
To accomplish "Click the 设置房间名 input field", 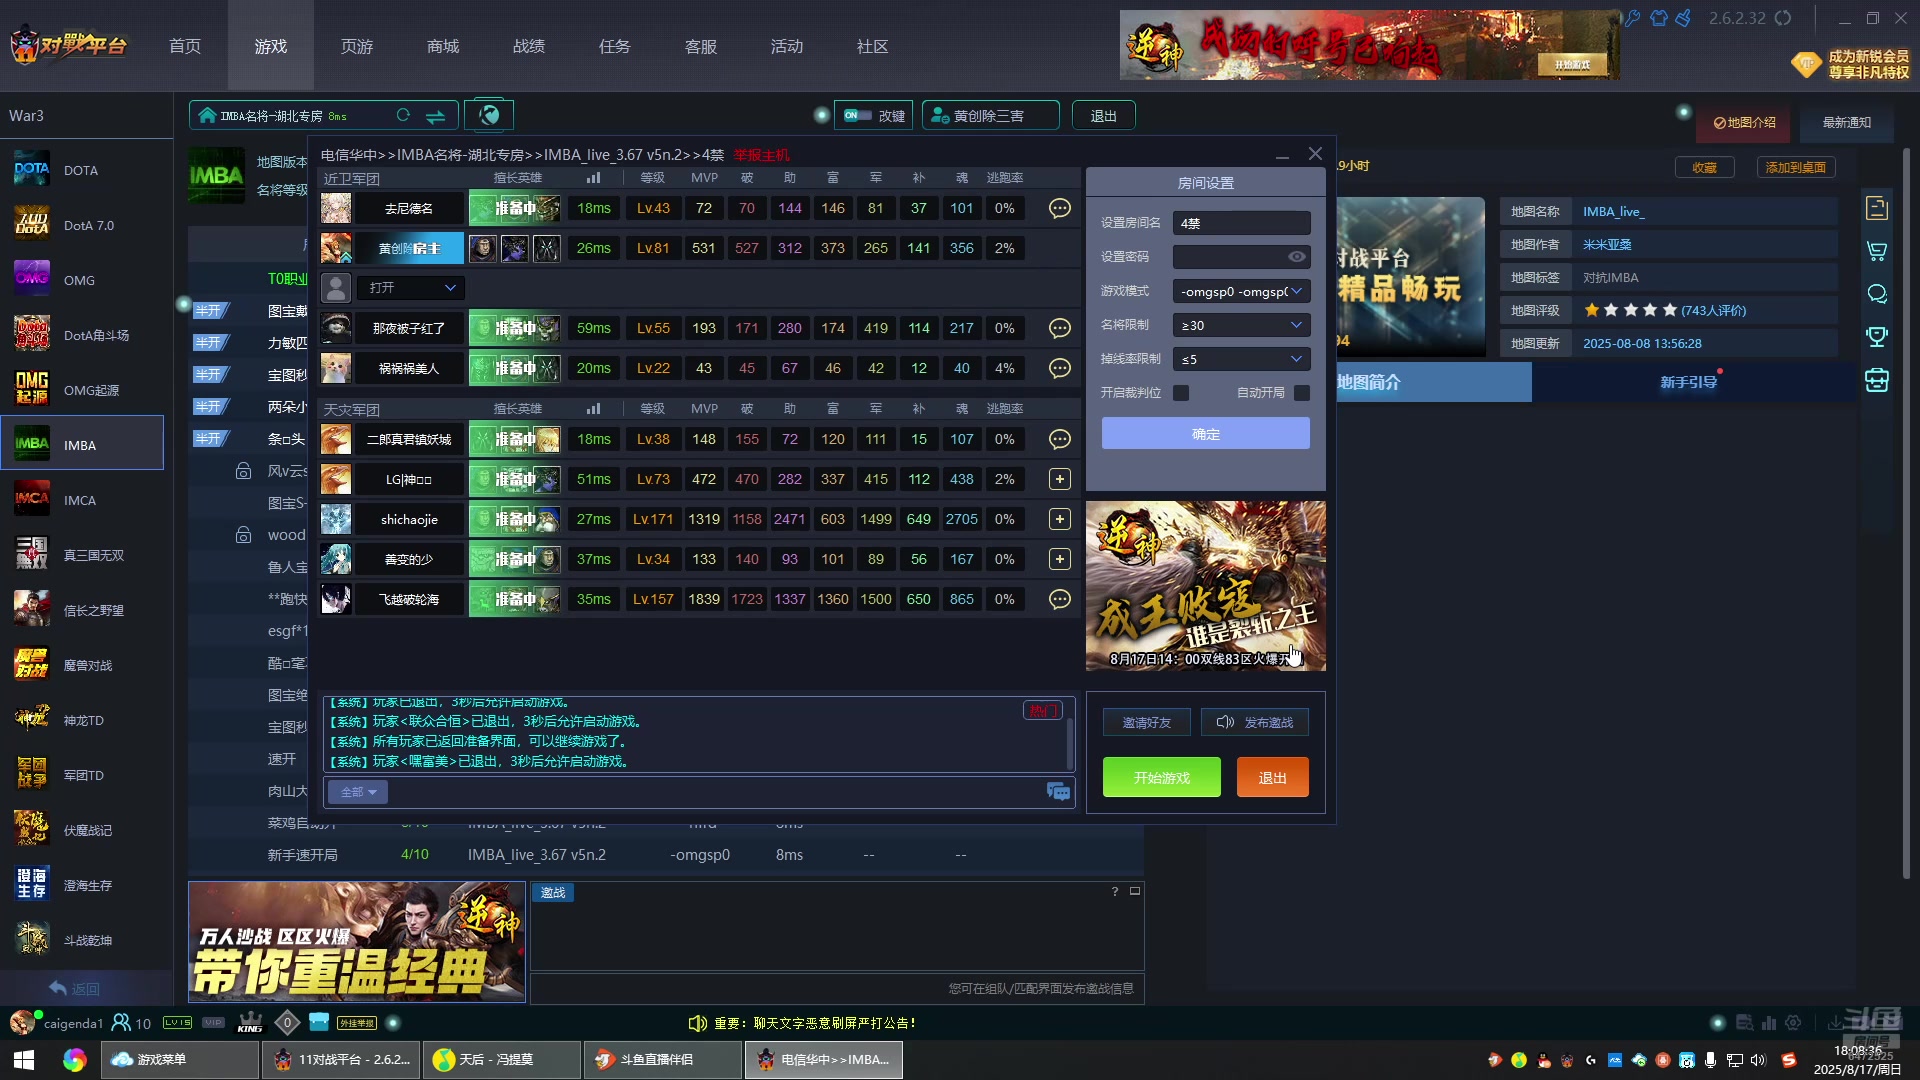I will pos(1241,223).
